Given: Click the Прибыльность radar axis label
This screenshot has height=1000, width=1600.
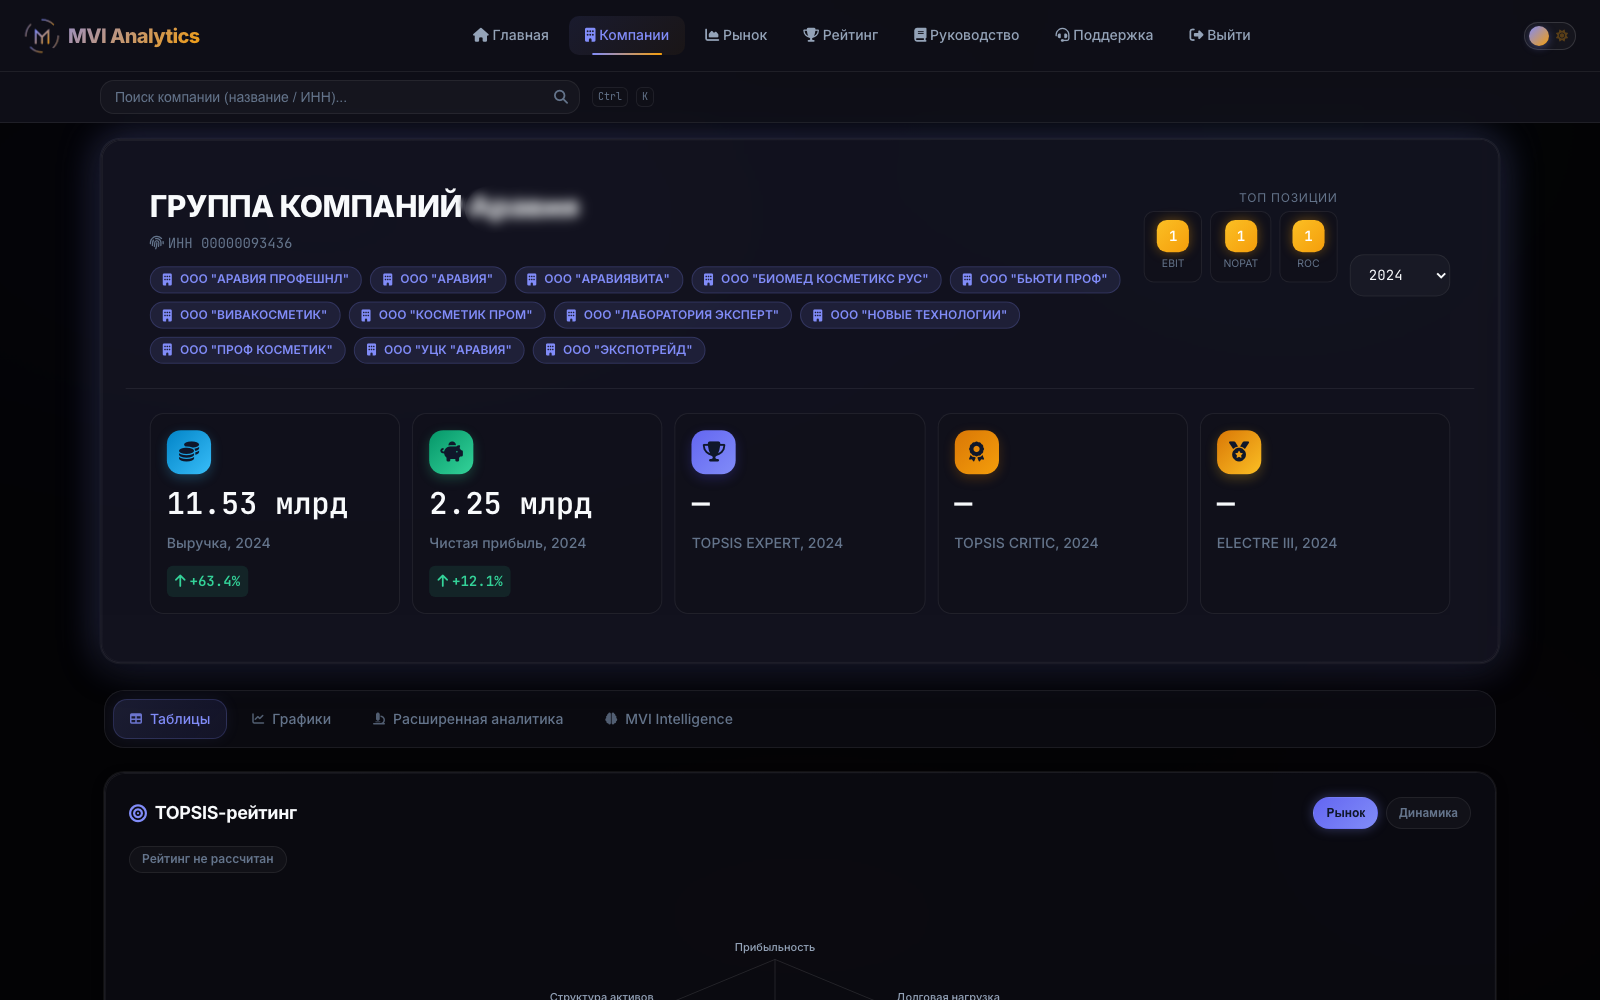Looking at the screenshot, I should 775,947.
